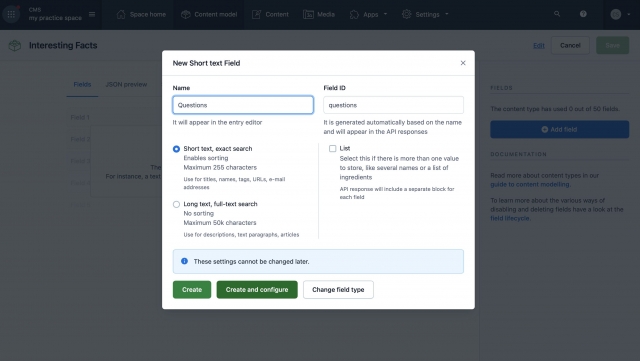This screenshot has height=361, width=640.
Task: Click the my practice space name
Action: tap(55, 18)
